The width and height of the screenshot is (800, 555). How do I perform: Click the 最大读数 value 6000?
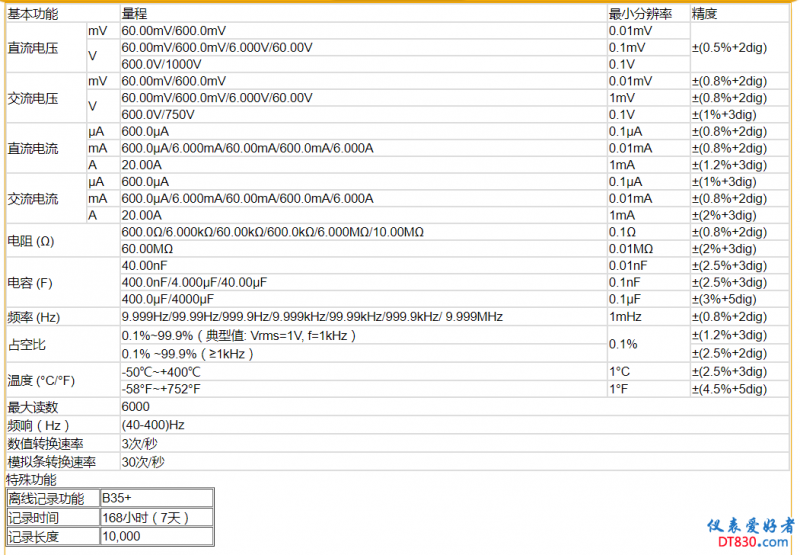click(136, 407)
